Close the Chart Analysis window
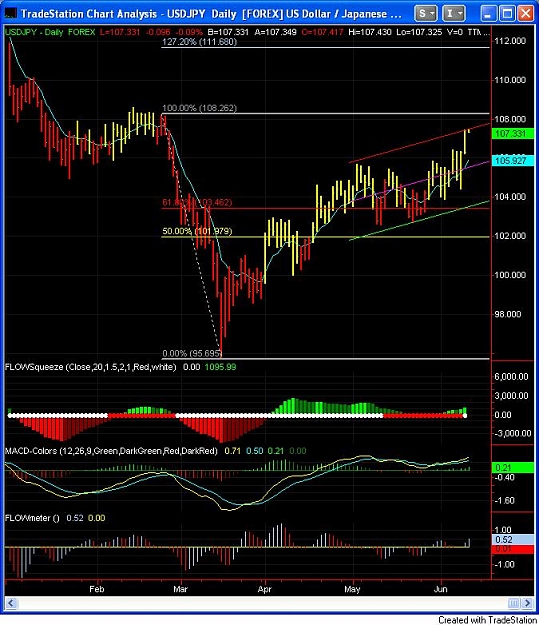The height and width of the screenshot is (625, 539). coord(526,14)
